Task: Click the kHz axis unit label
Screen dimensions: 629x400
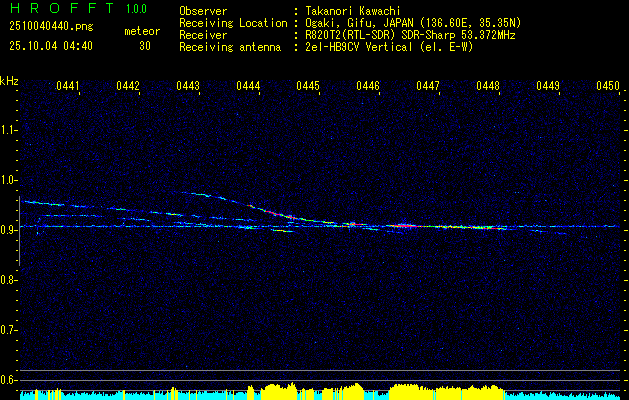Action: [x=9, y=81]
